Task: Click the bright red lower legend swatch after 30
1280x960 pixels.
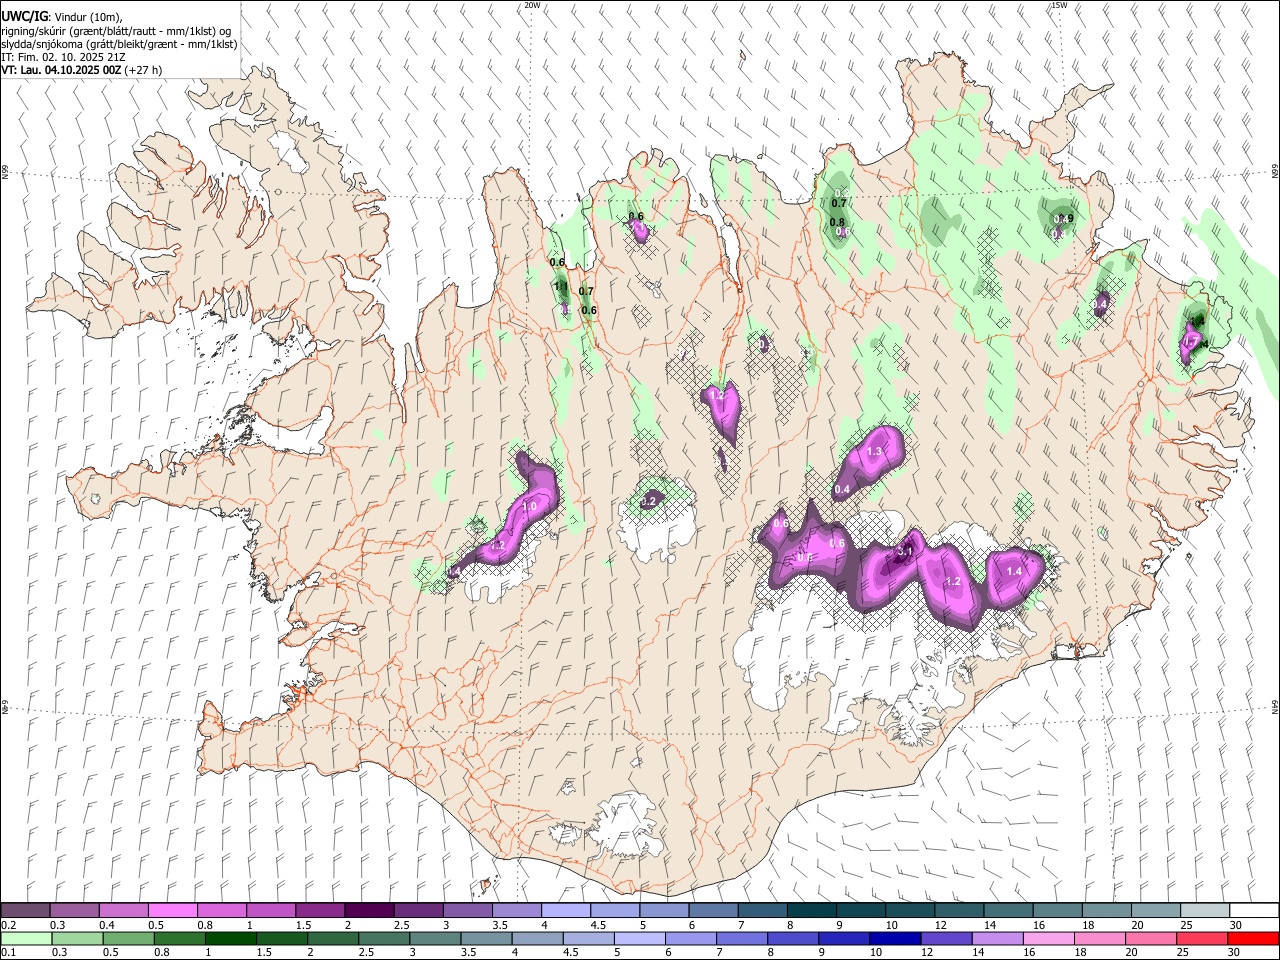Action: tap(1253, 938)
